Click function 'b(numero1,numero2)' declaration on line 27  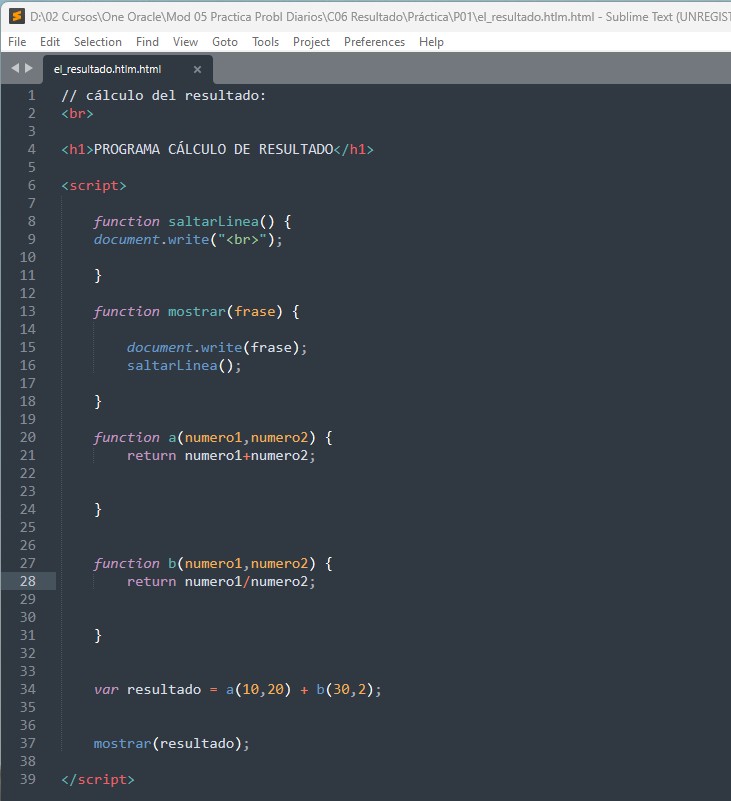(x=242, y=563)
